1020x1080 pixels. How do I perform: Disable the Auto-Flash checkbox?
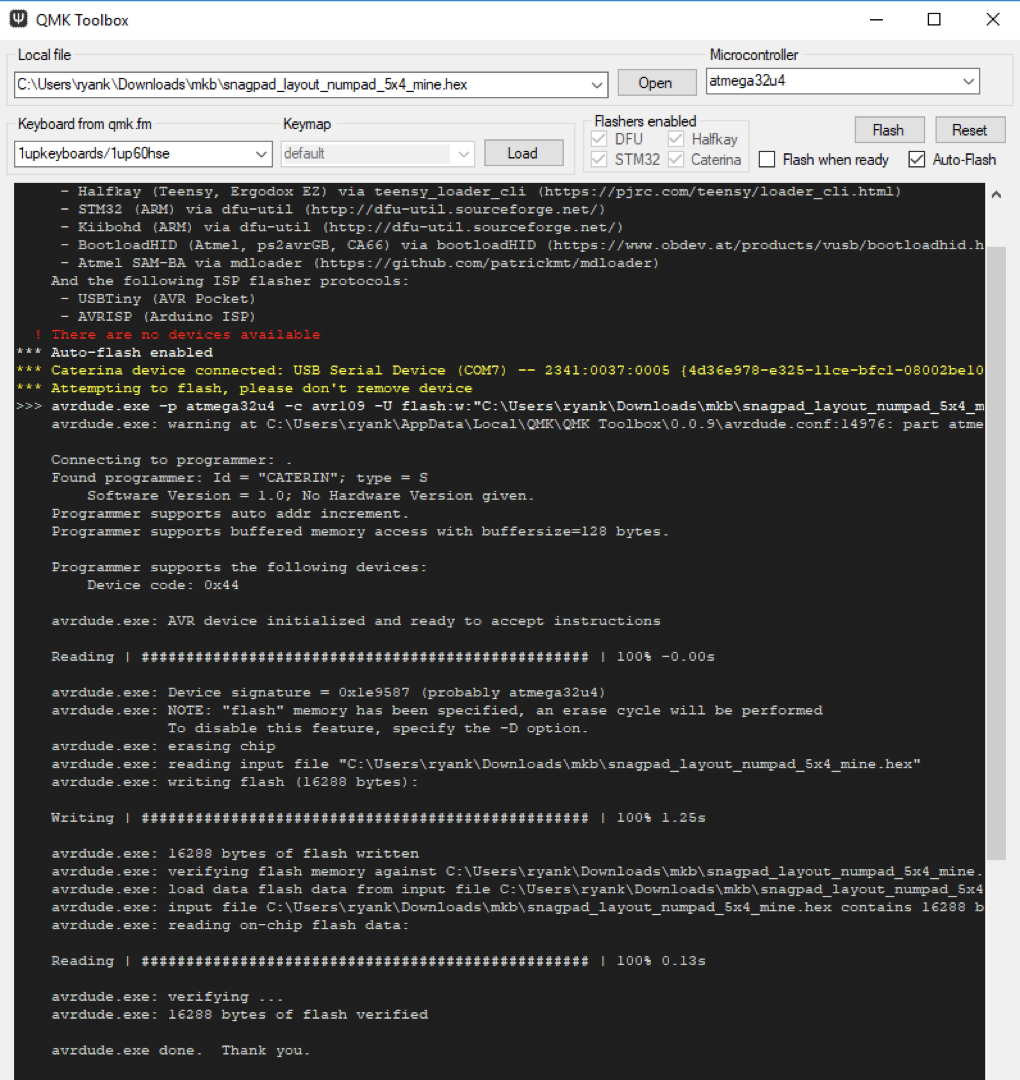(916, 160)
